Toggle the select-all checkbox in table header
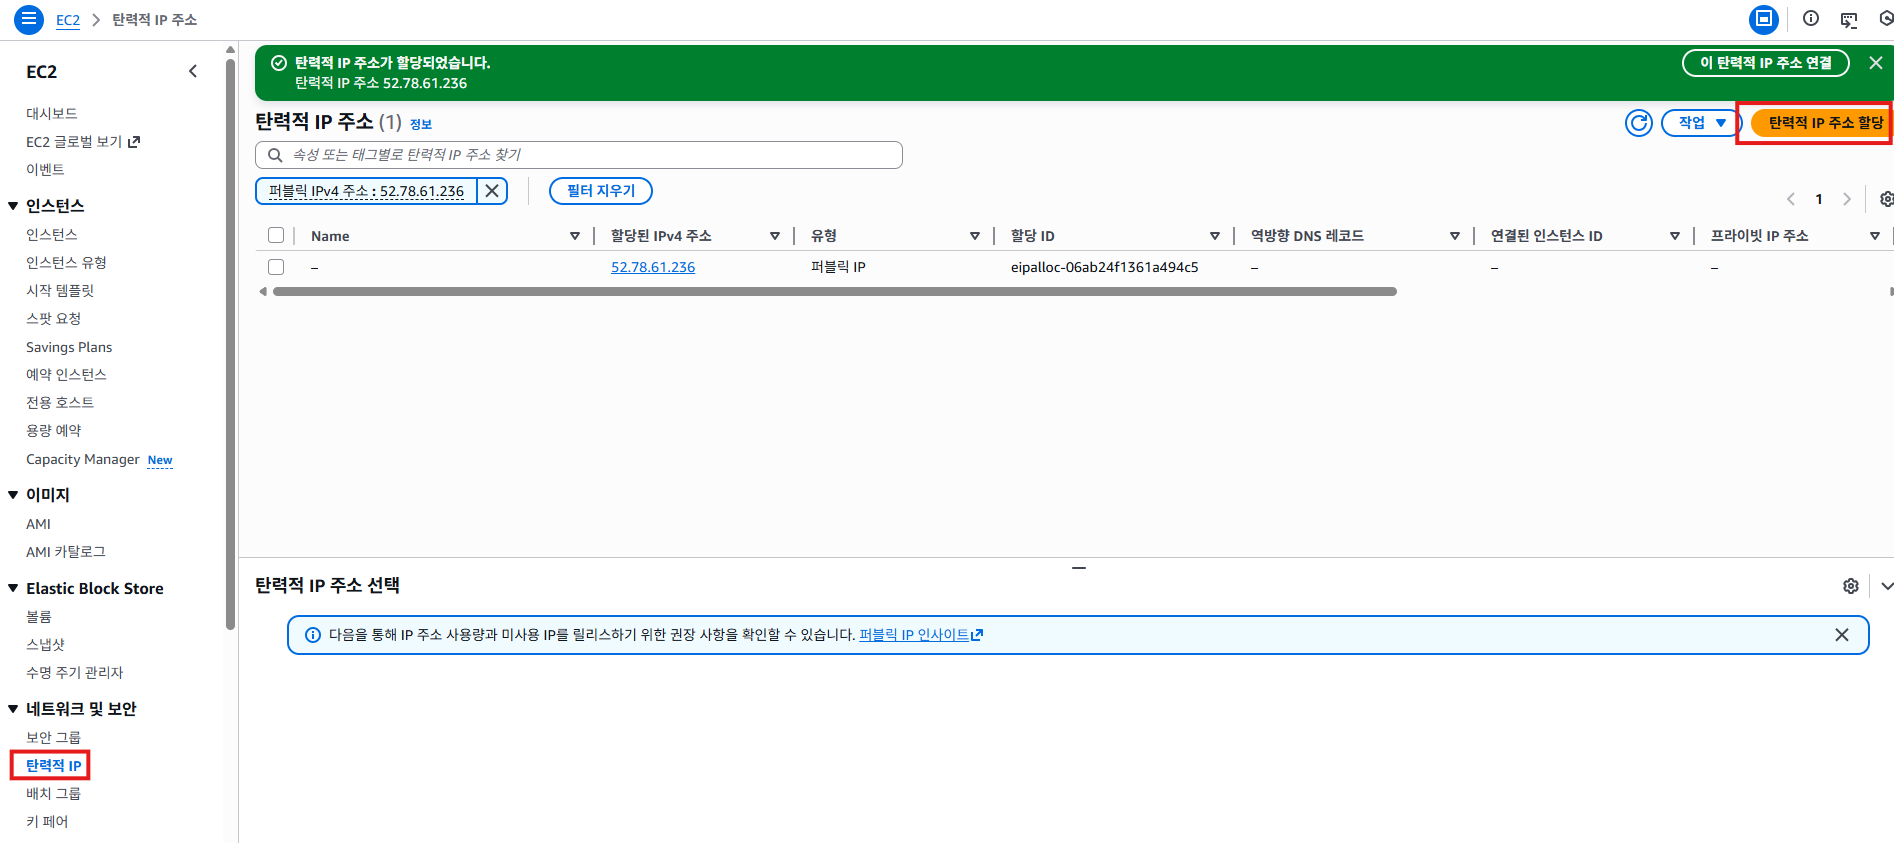 pyautogui.click(x=276, y=236)
